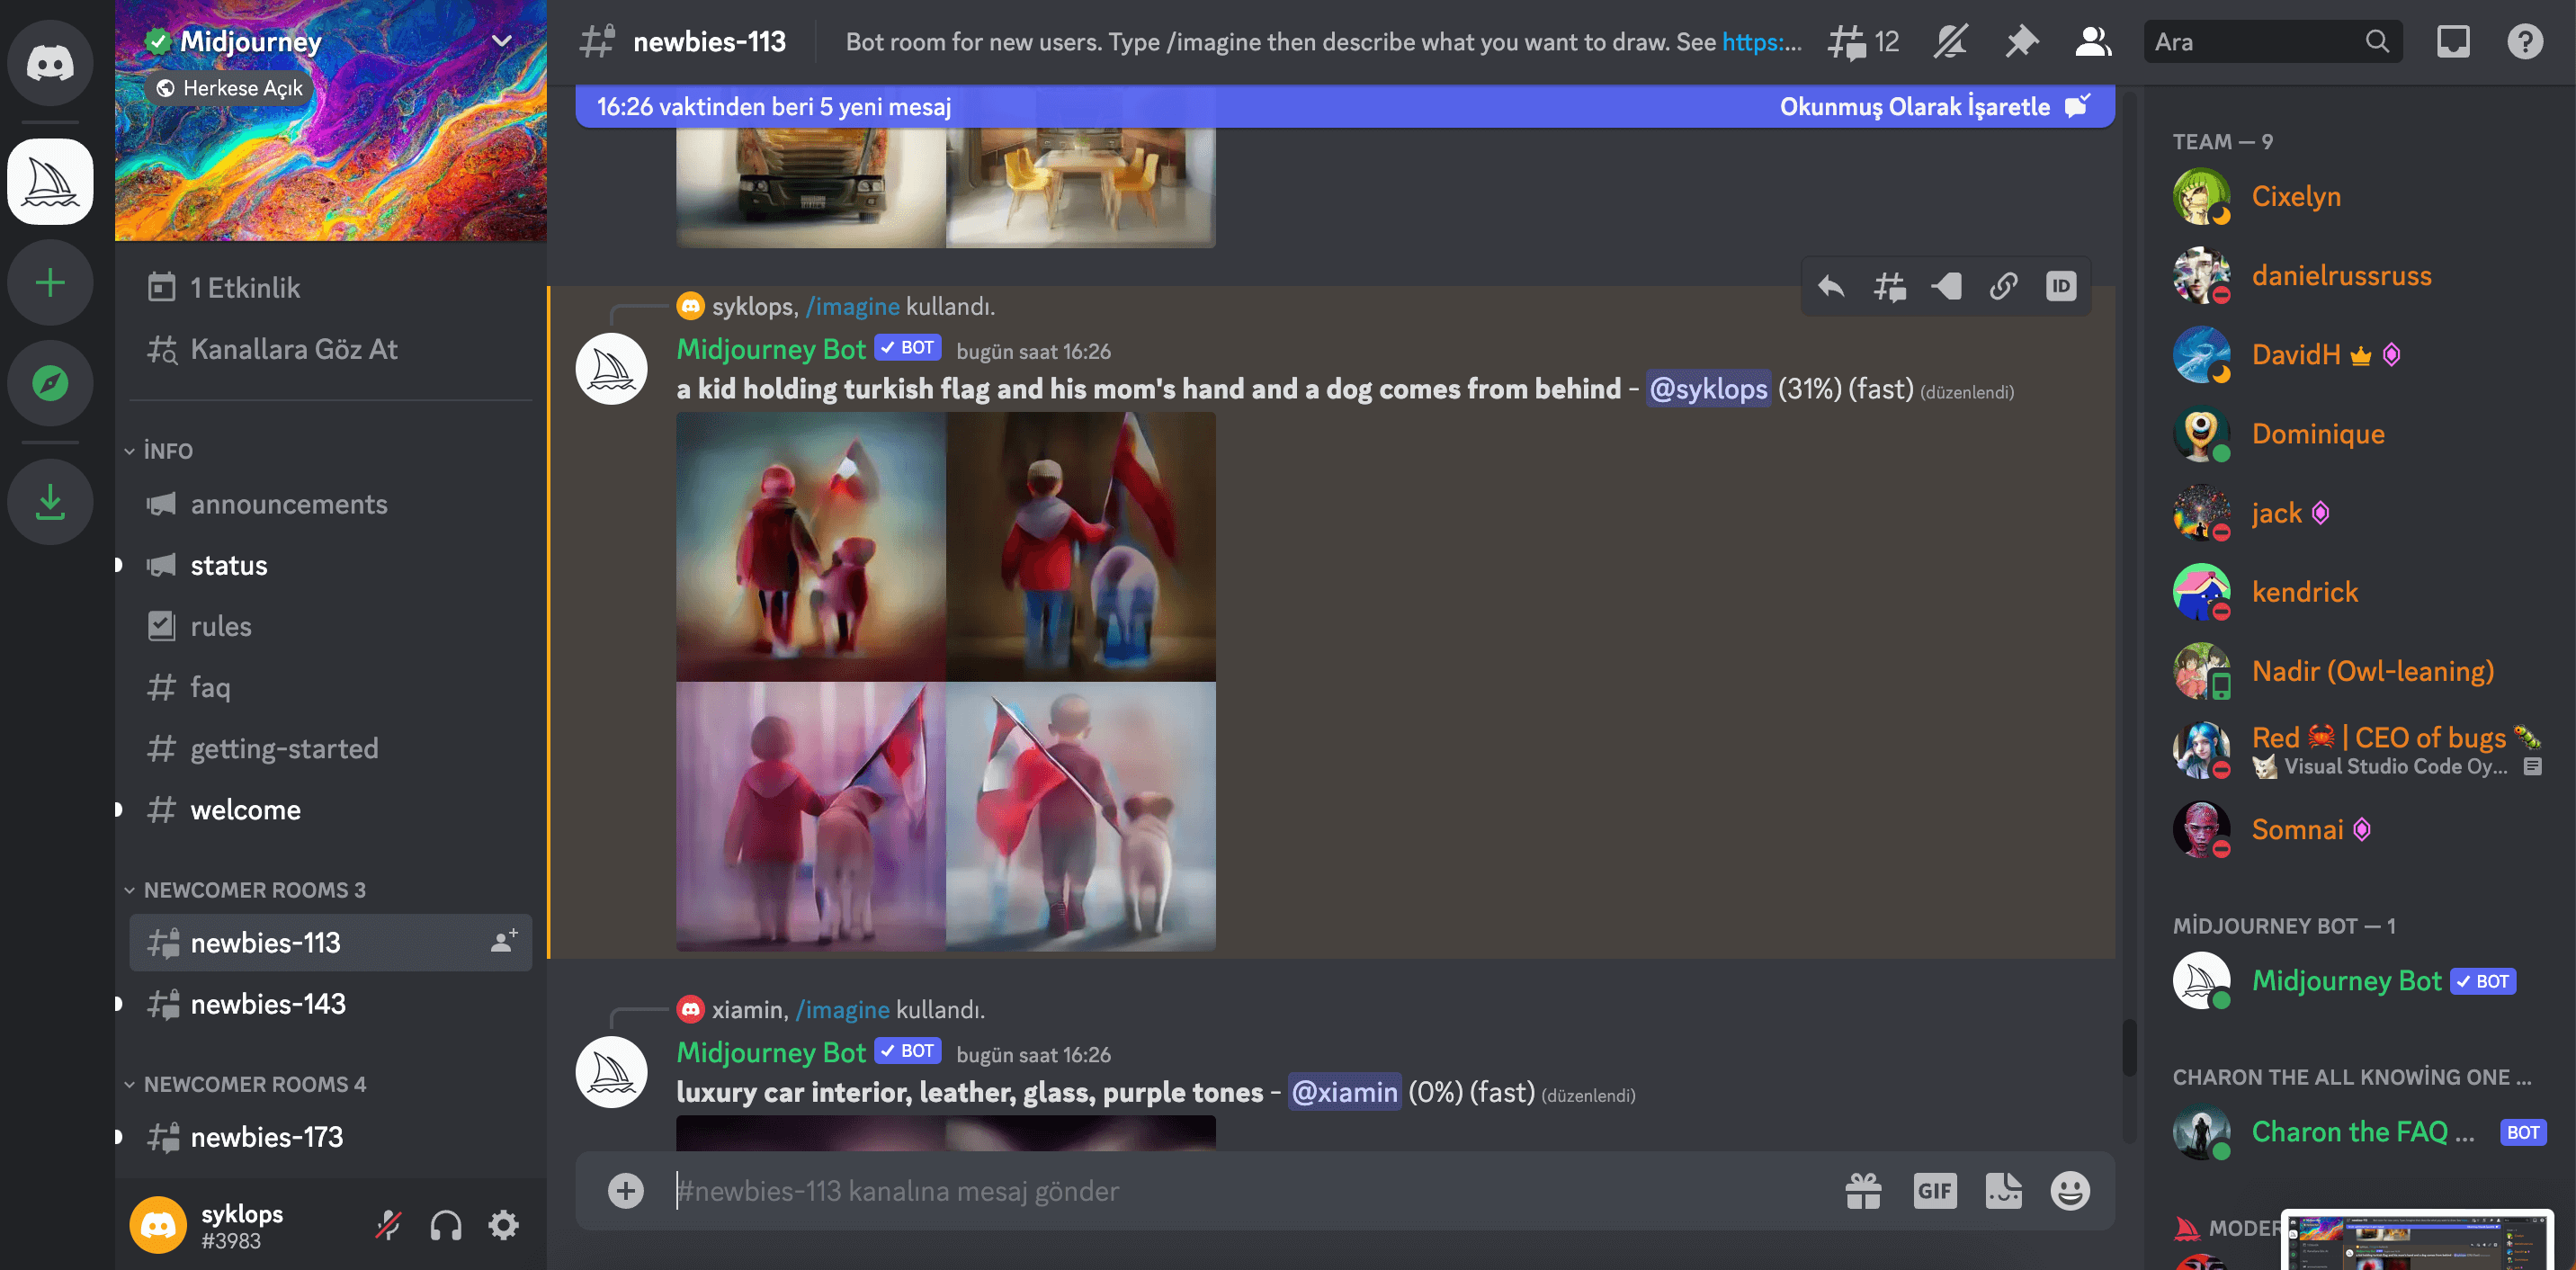Screen dimensions: 2576x1270
Task: Toggle channel notification mute bell
Action: tap(1950, 42)
